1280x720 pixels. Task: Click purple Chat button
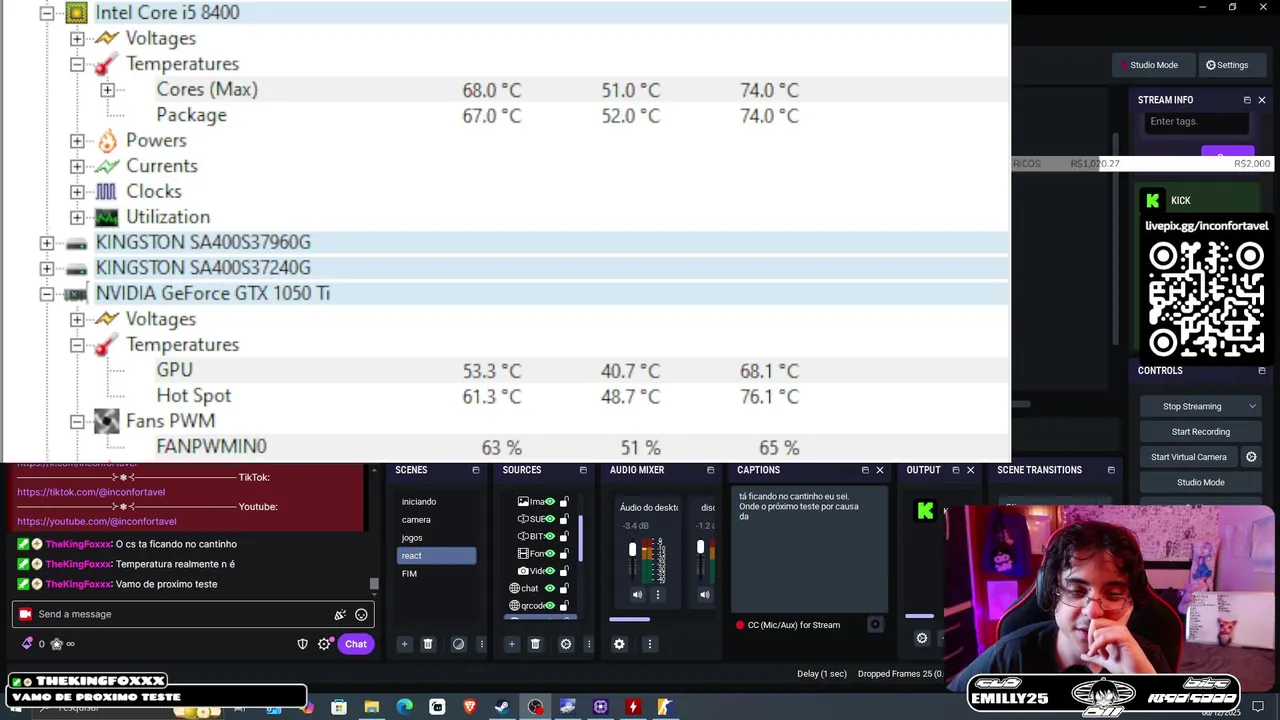356,644
